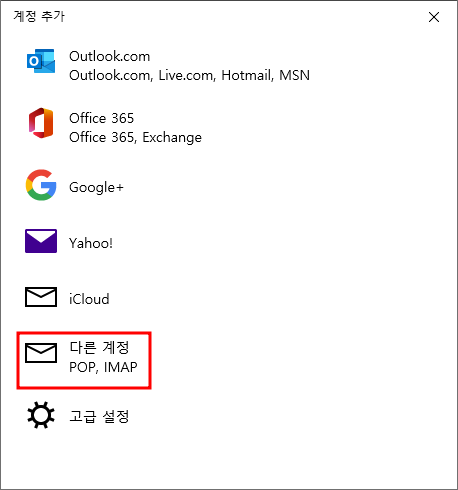Click the iCloud envelope outline icon
Viewport: 458px width, 490px height.
[x=41, y=297]
